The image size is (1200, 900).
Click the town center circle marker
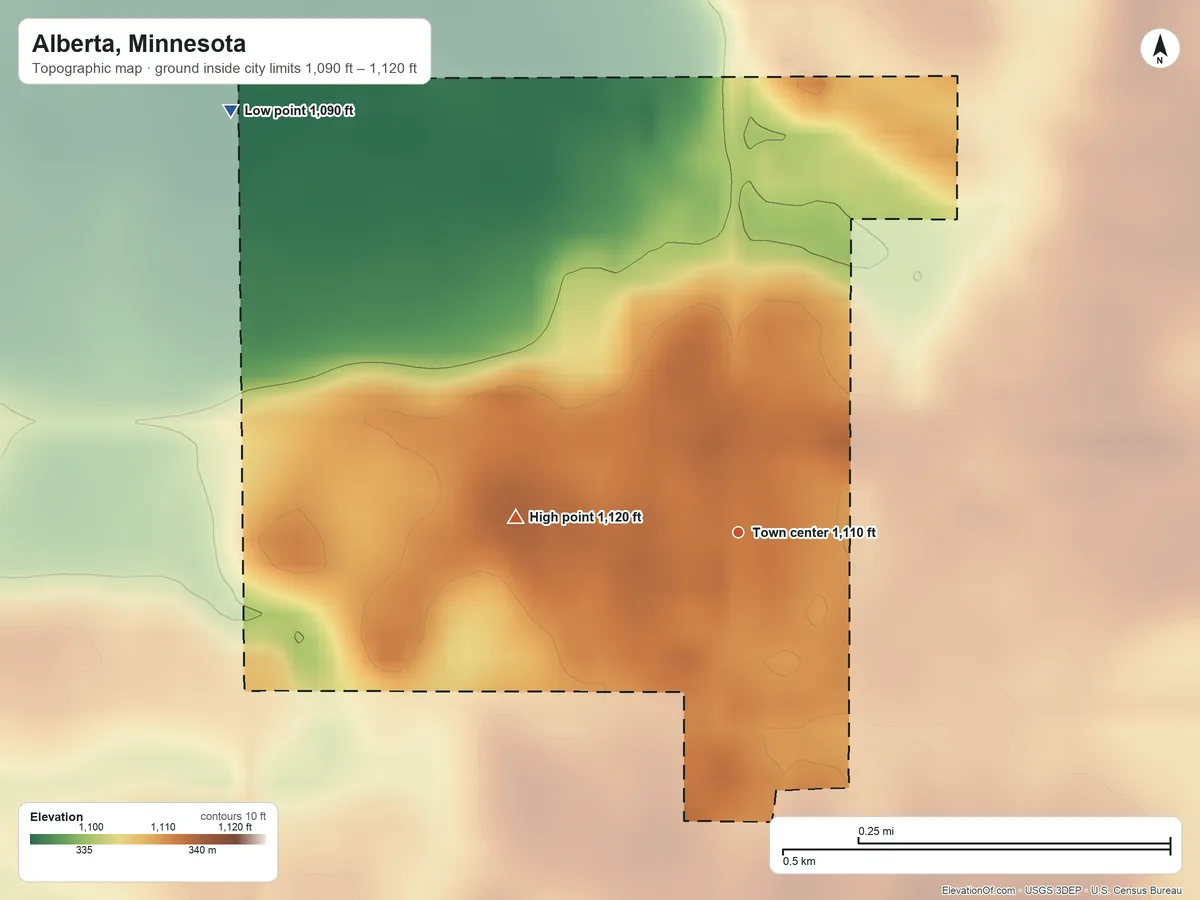738,533
